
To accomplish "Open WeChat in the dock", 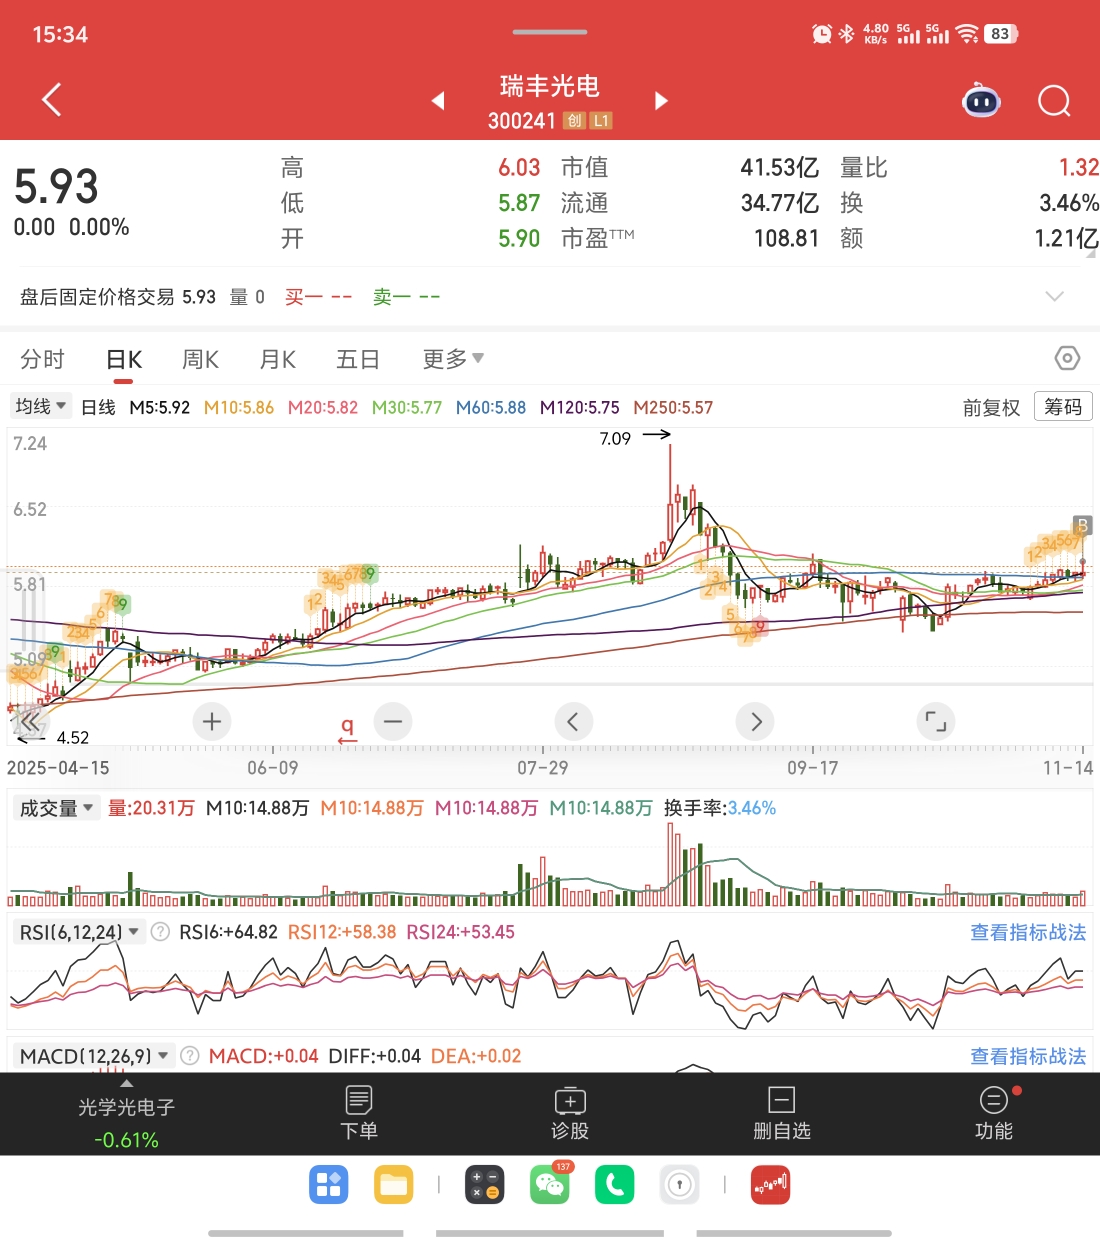I will click(550, 1185).
